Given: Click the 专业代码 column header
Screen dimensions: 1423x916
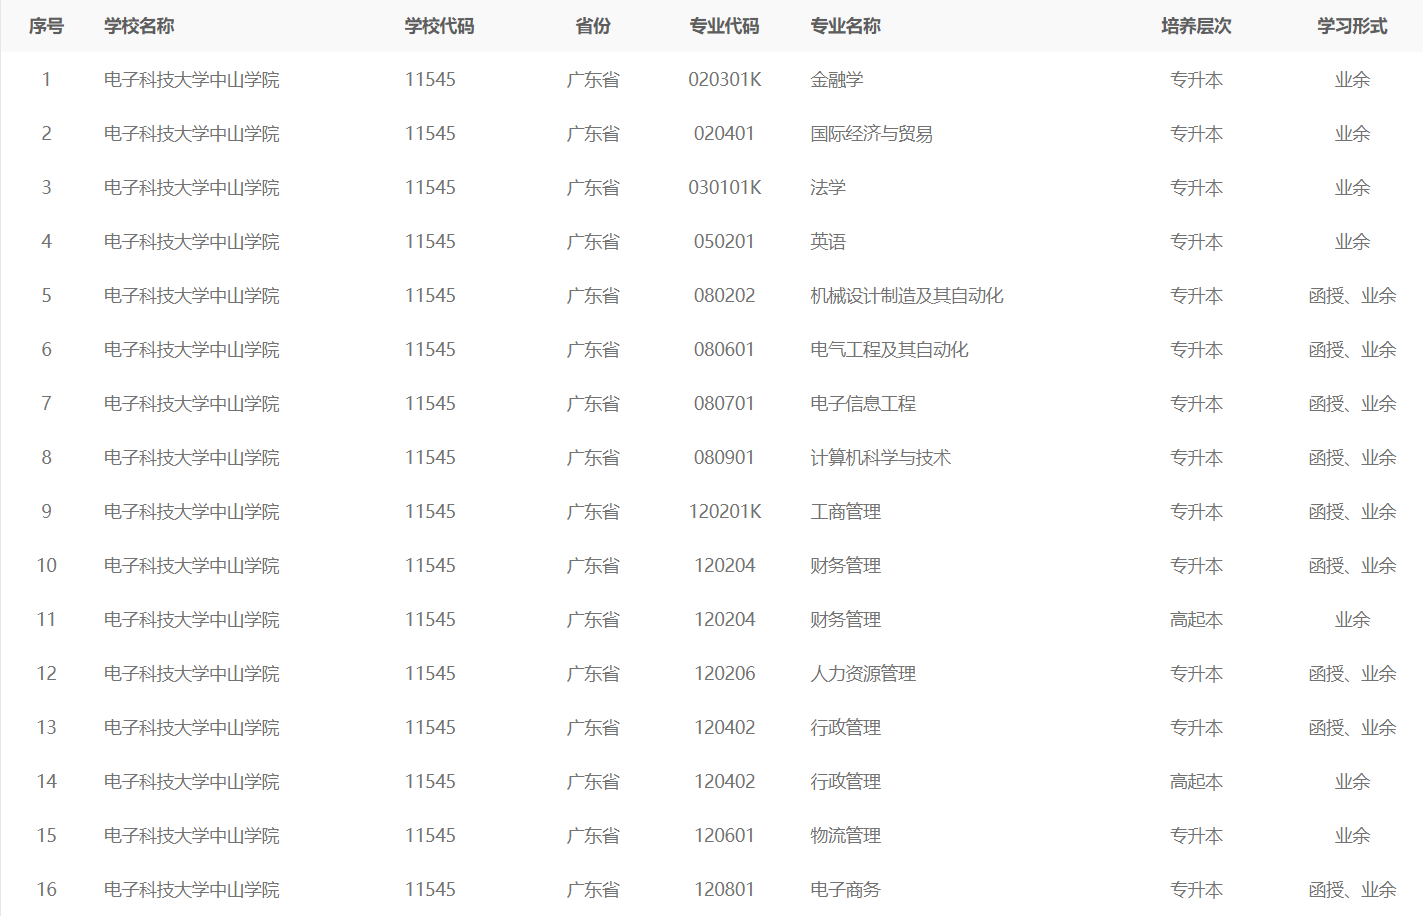Looking at the screenshot, I should click(724, 26).
